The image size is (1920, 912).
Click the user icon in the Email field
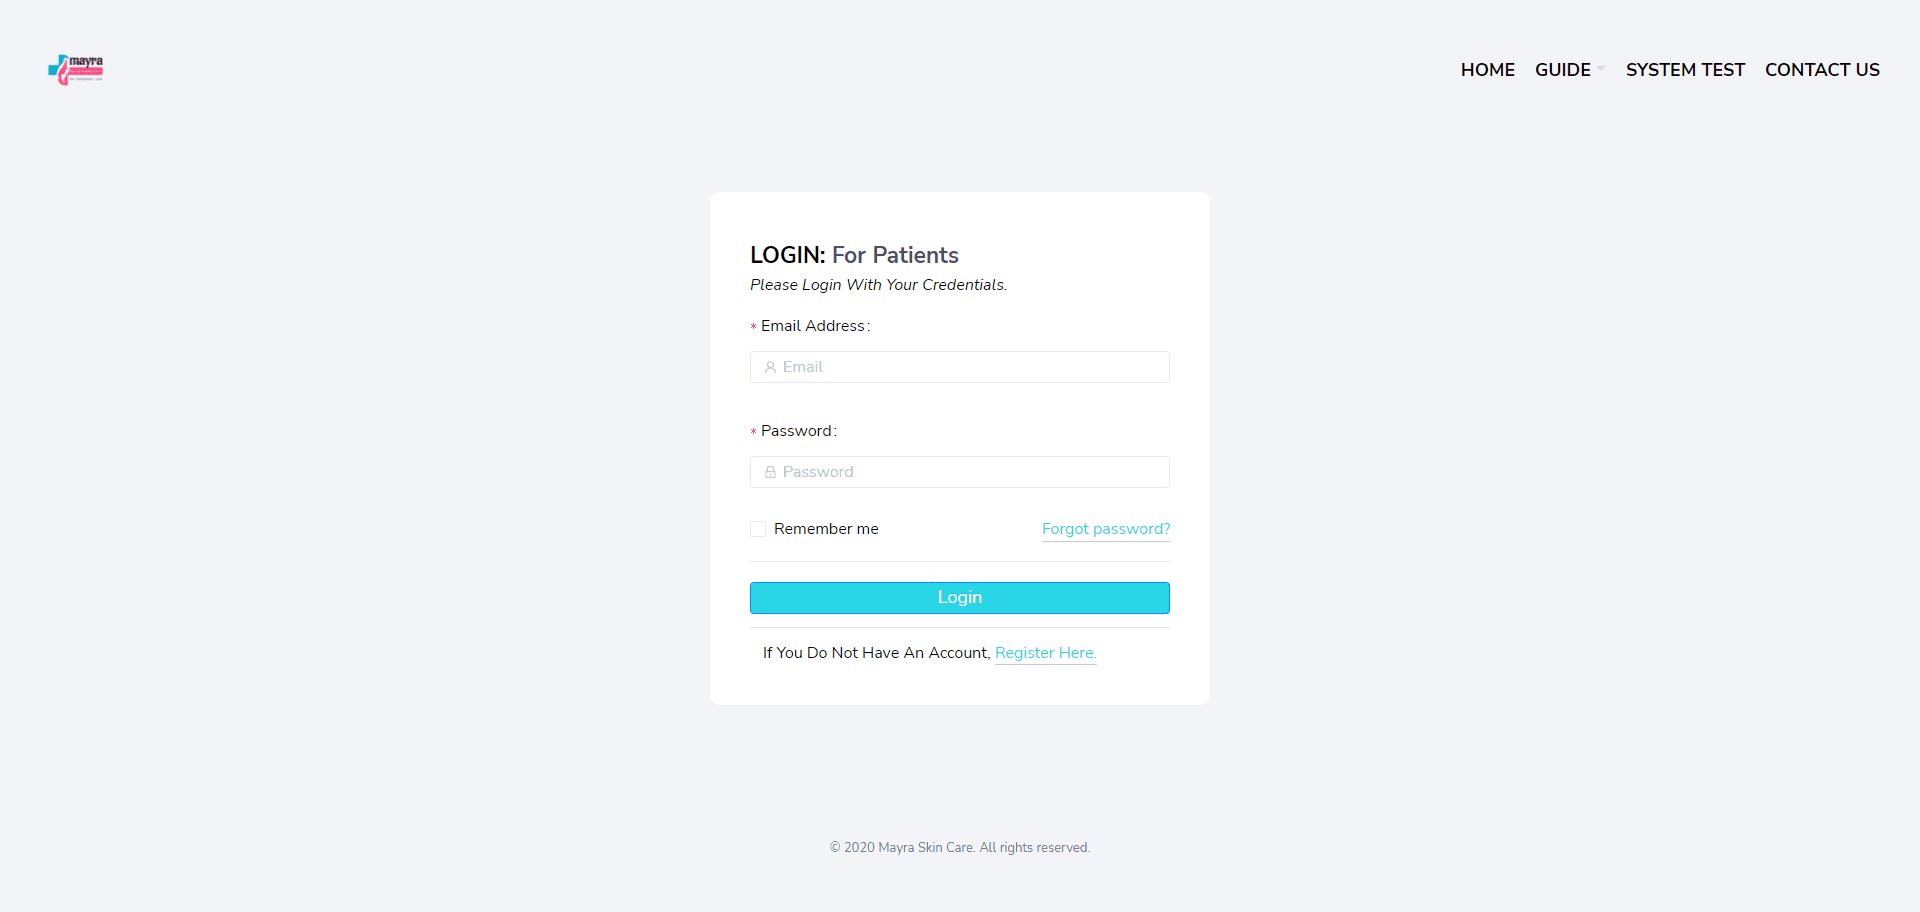(770, 367)
